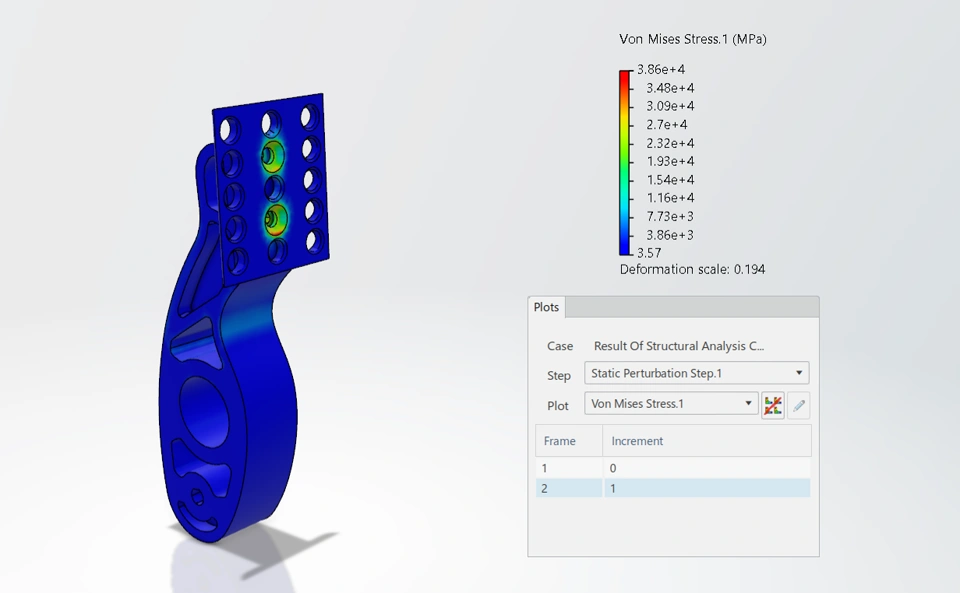The image size is (960, 593).
Task: Click the pencil edit plot icon
Action: click(798, 405)
